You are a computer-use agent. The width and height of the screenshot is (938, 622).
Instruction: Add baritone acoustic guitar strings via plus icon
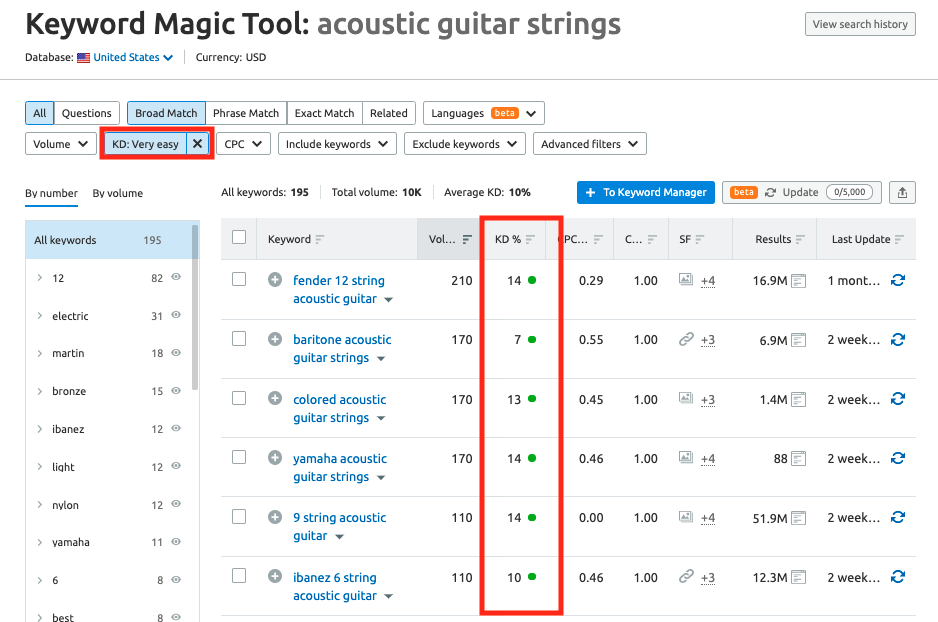click(x=275, y=340)
